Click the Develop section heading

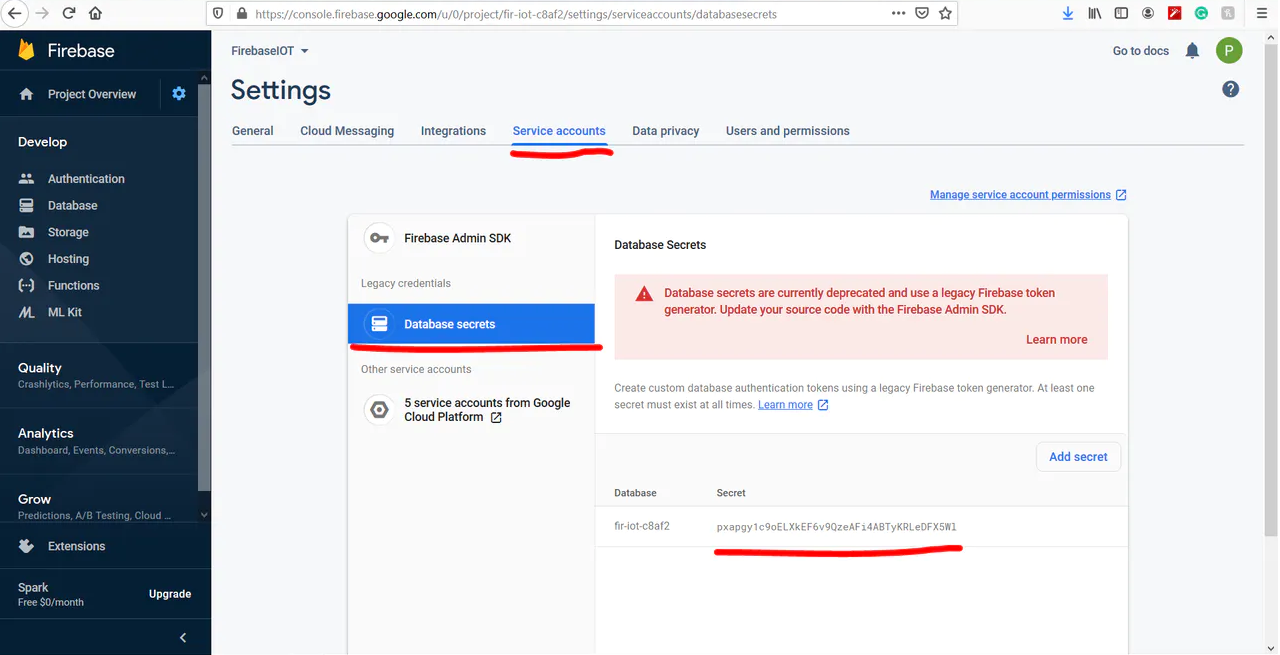(43, 142)
